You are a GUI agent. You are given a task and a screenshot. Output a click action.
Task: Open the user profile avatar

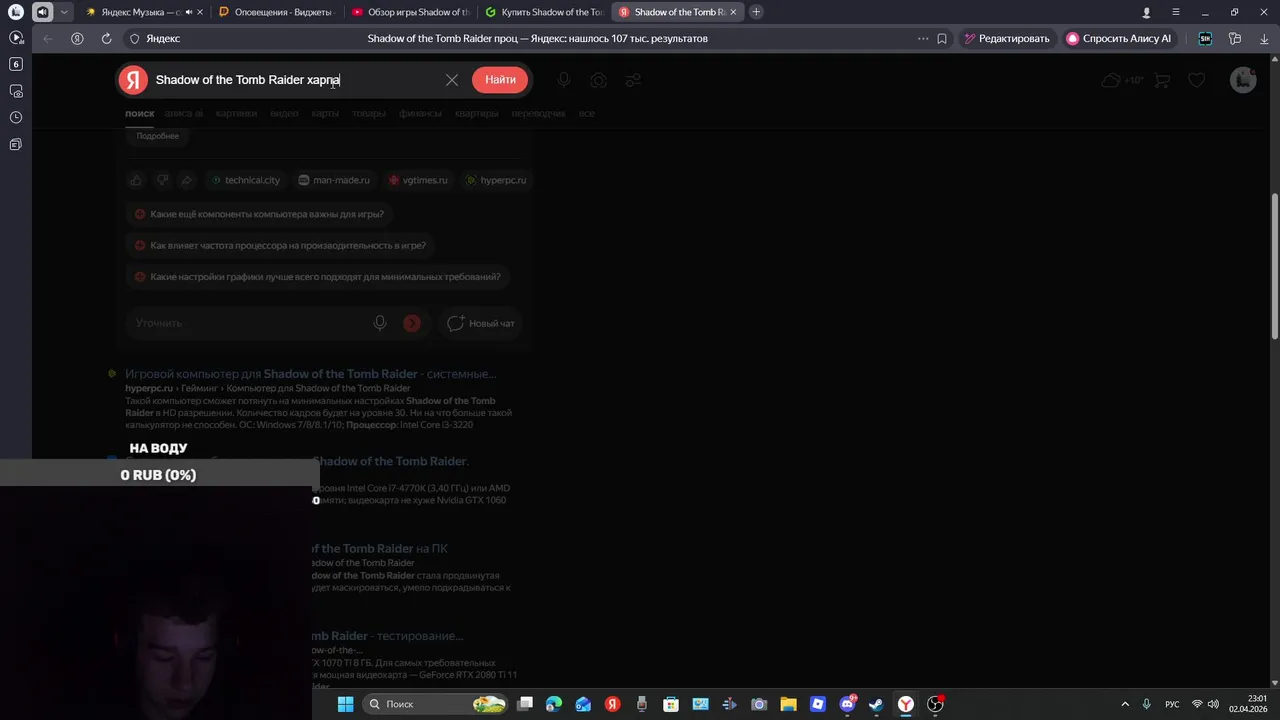[1243, 80]
